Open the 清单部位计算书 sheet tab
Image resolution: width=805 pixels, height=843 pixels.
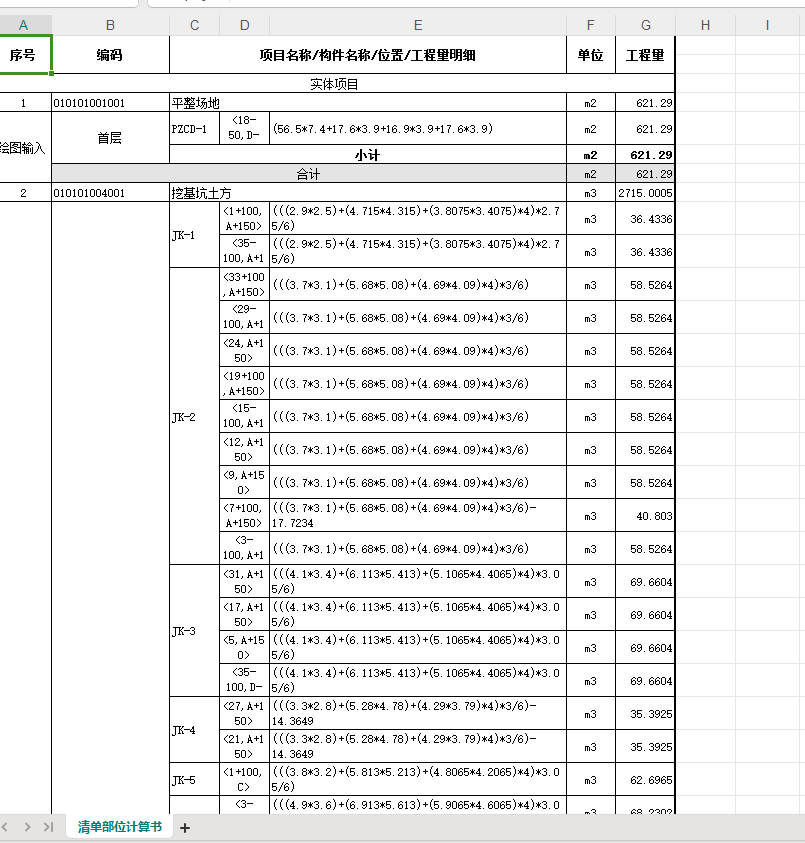(x=119, y=827)
